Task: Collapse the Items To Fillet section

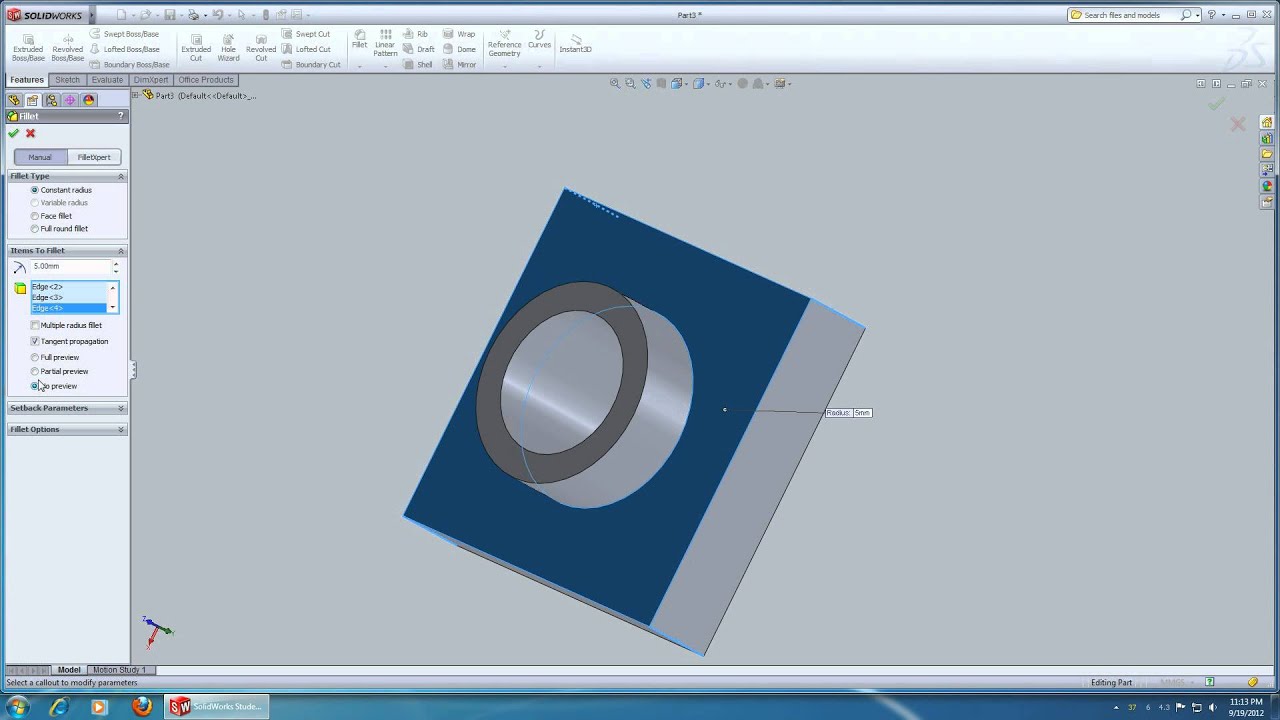Action: [121, 251]
